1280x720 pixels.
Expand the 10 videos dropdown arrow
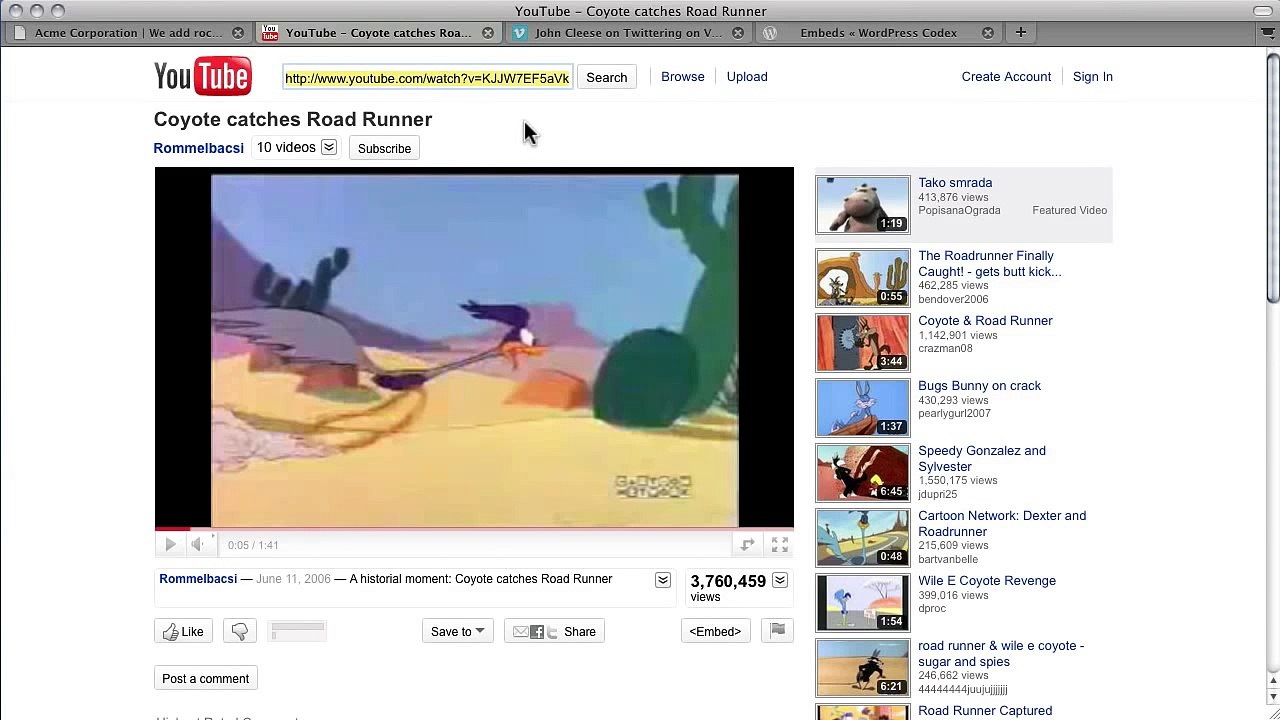point(328,148)
